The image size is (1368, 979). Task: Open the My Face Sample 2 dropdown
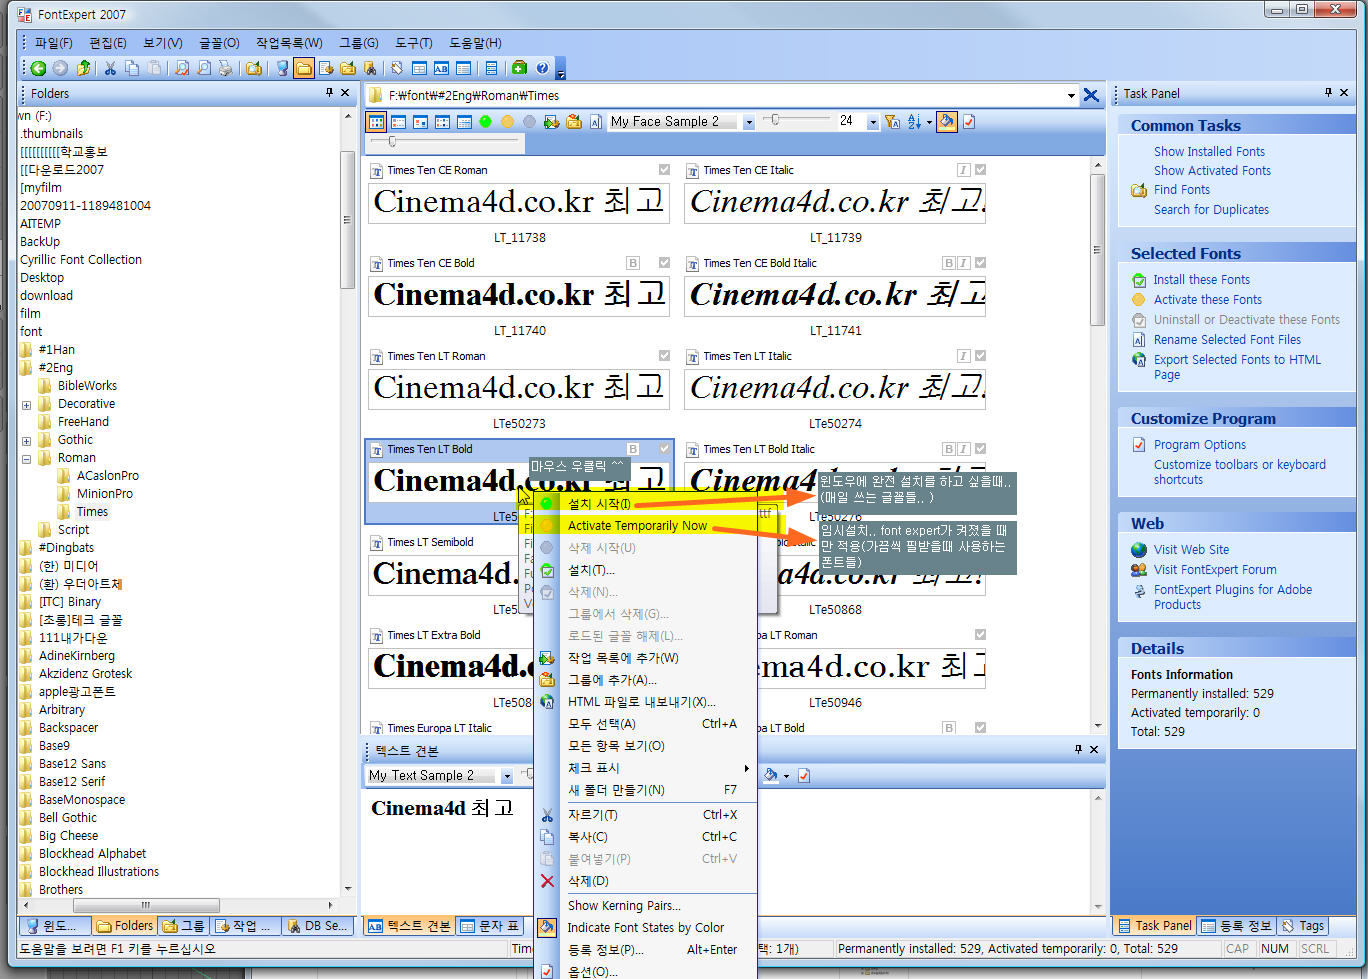pyautogui.click(x=749, y=122)
